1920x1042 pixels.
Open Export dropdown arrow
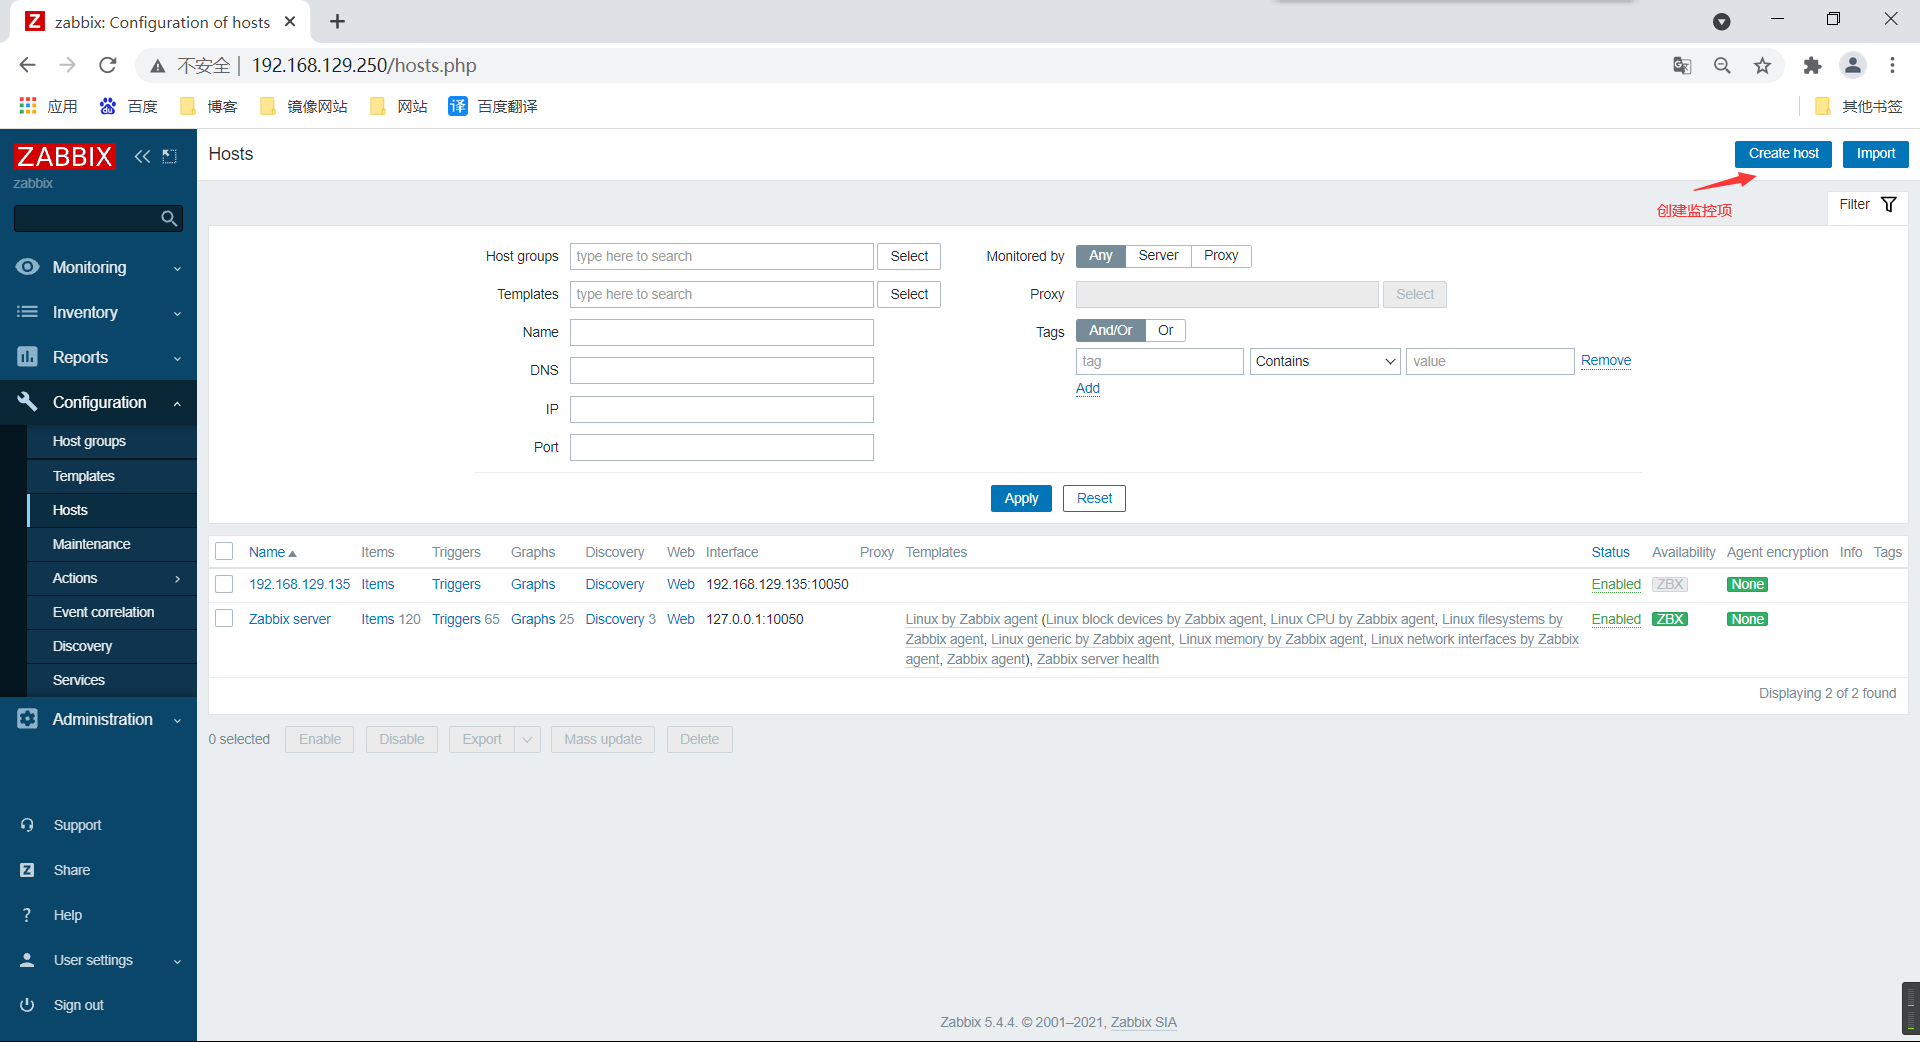527,739
